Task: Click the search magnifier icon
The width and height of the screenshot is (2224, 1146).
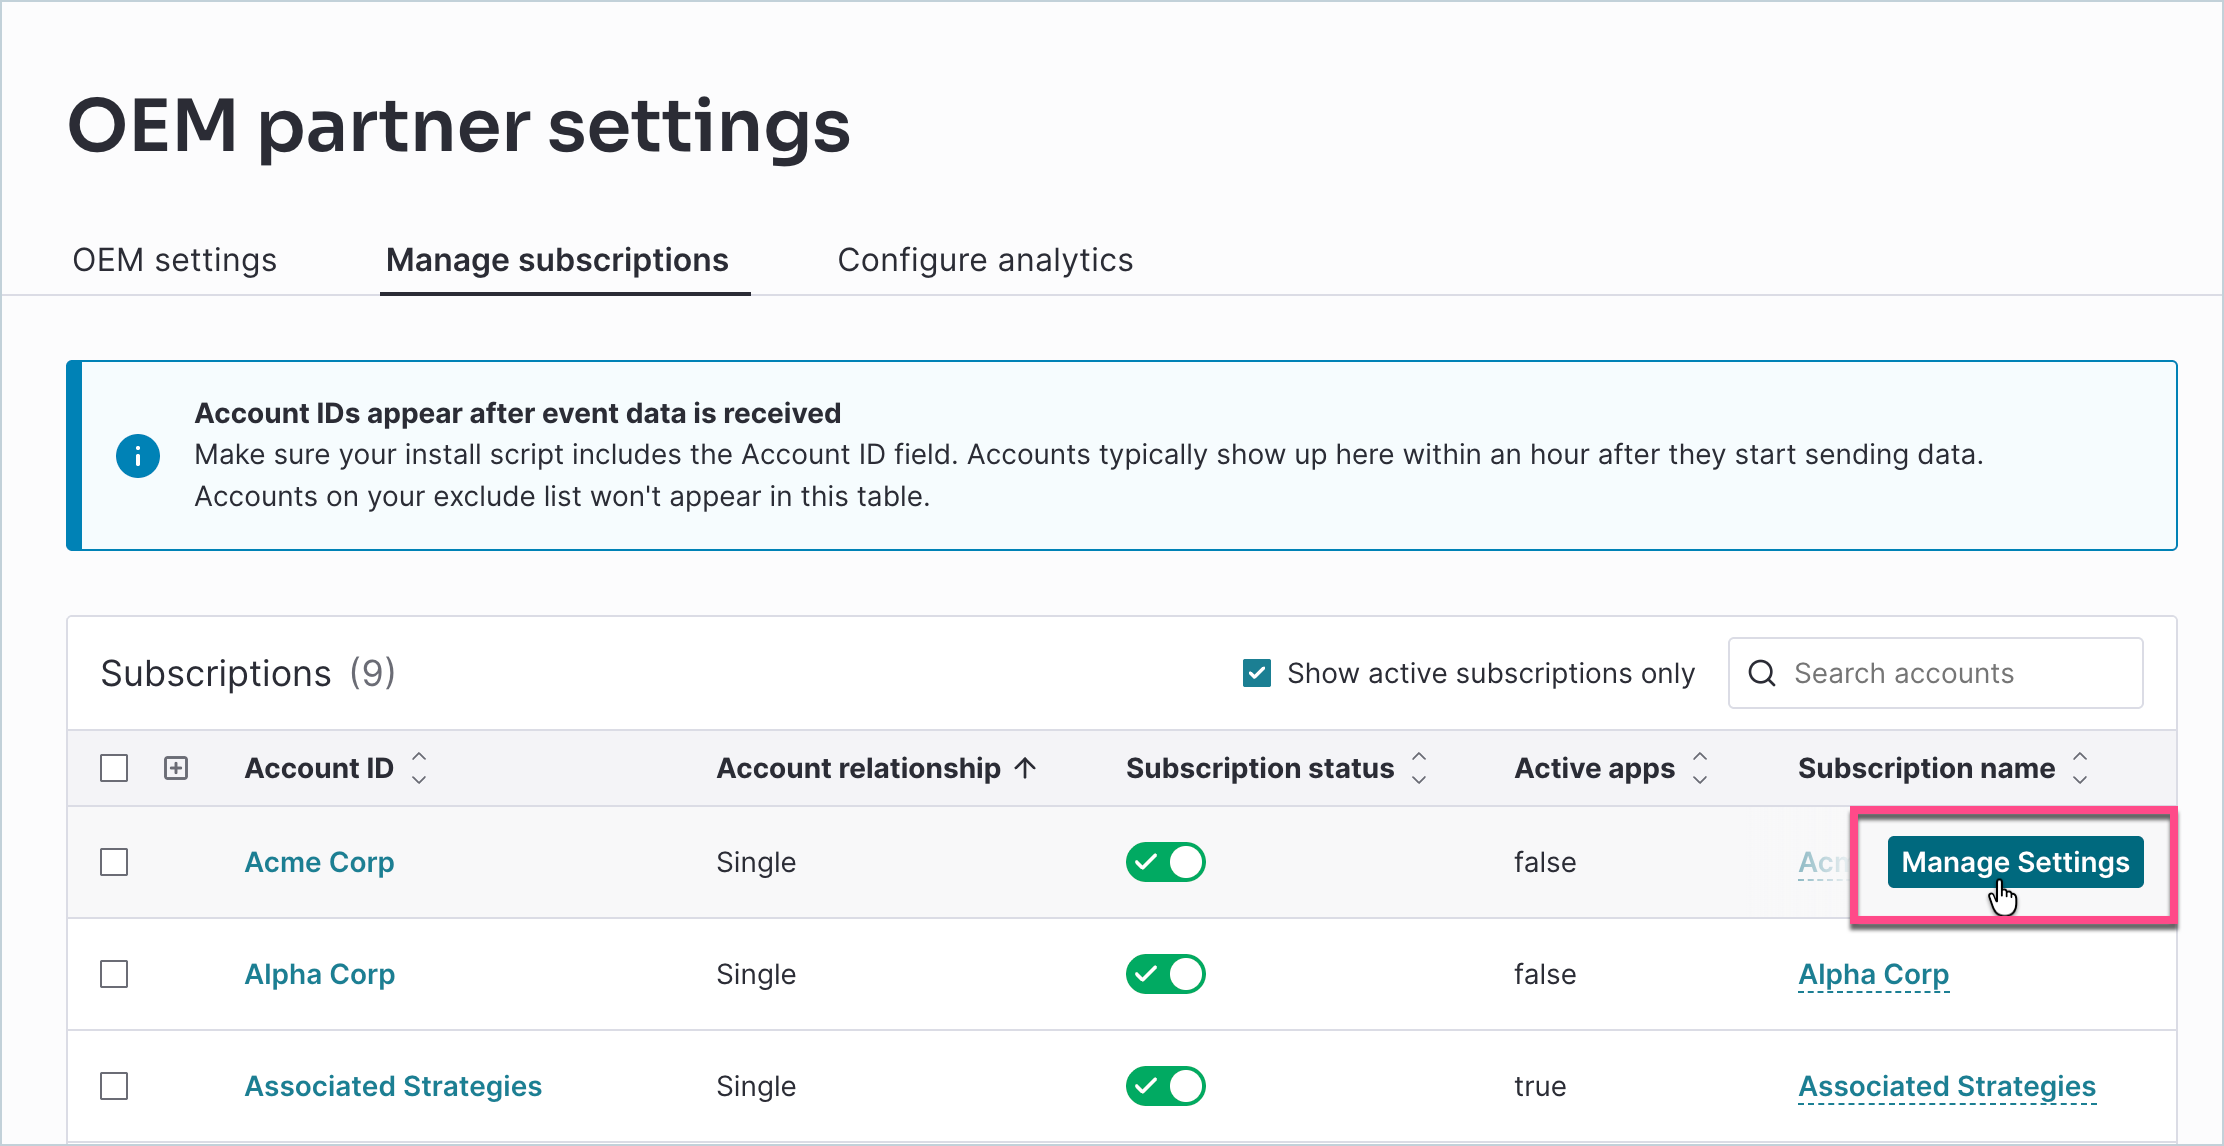Action: click(x=1762, y=673)
